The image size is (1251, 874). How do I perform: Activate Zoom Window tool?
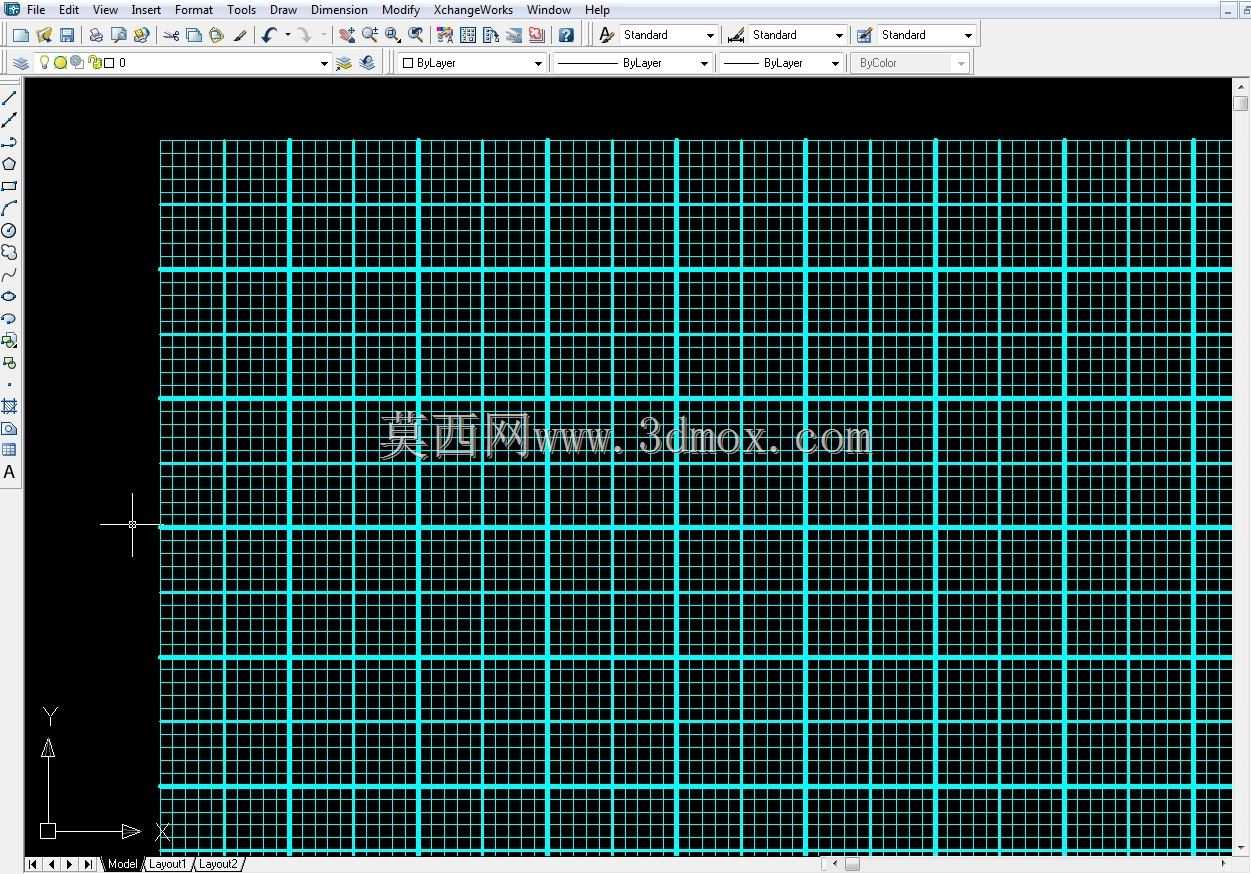[392, 35]
